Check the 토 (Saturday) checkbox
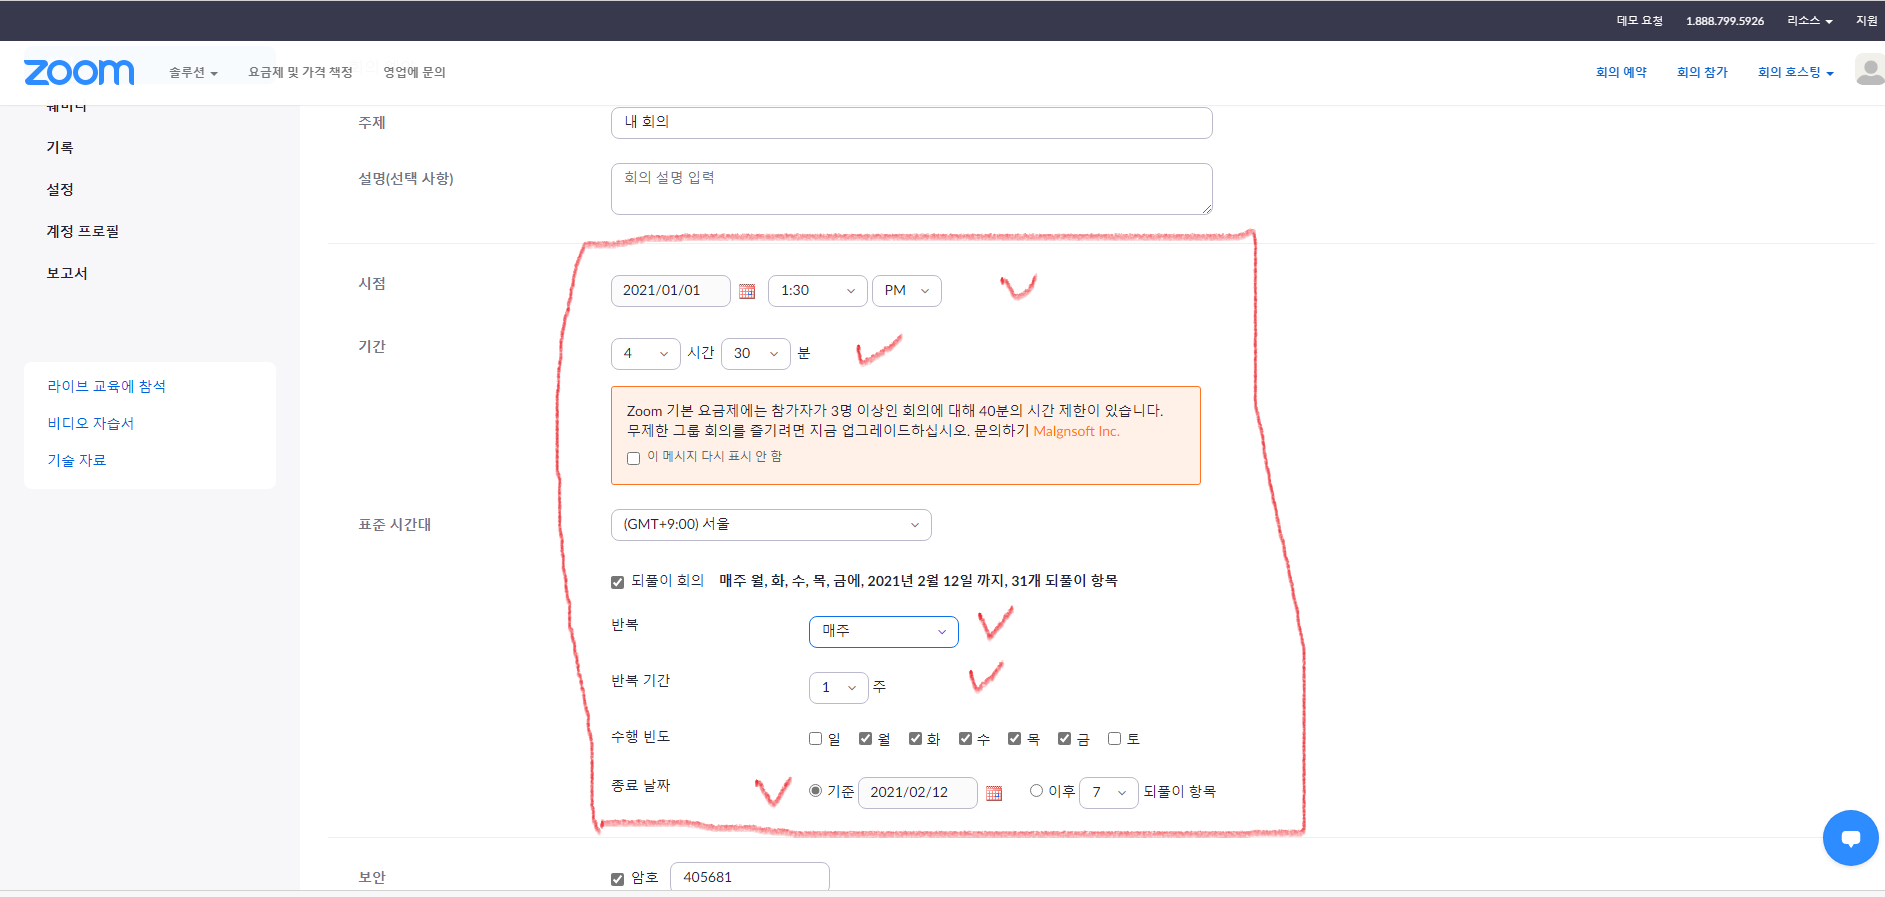Screen dimensions: 1885x897 (1114, 739)
